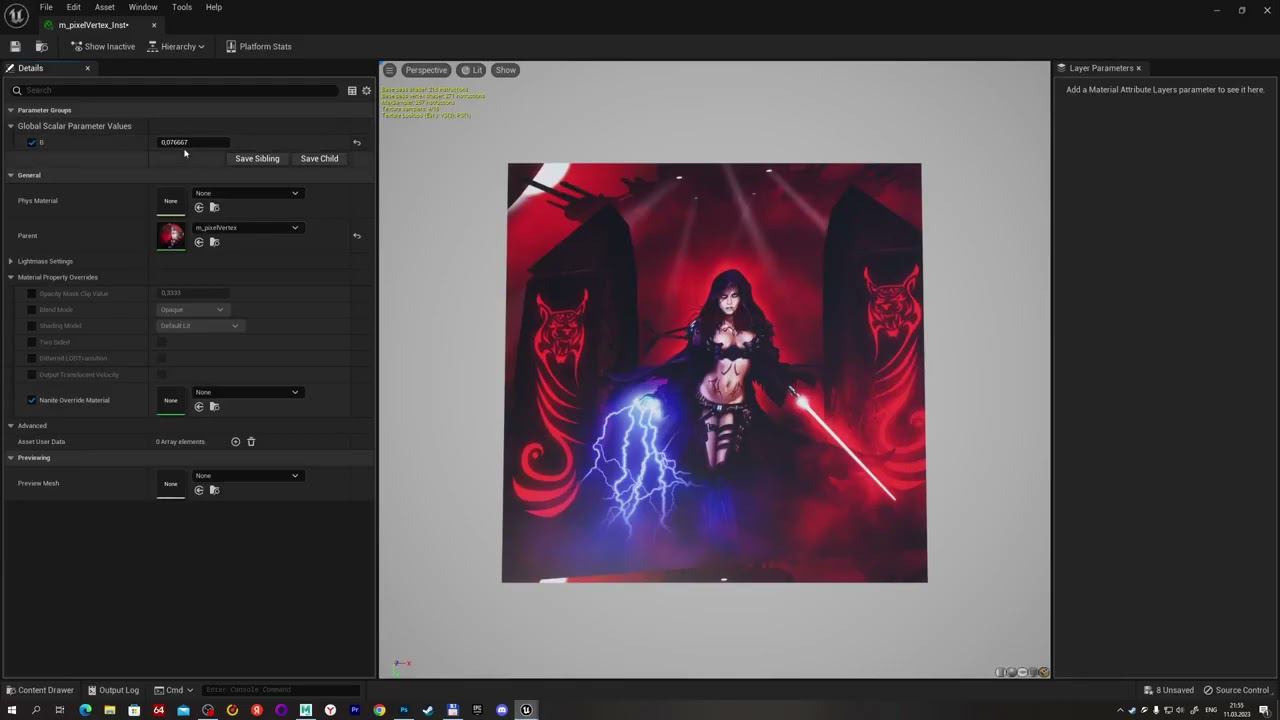Image resolution: width=1280 pixels, height=720 pixels.
Task: Add an Asset User Data array element
Action: tap(236, 442)
